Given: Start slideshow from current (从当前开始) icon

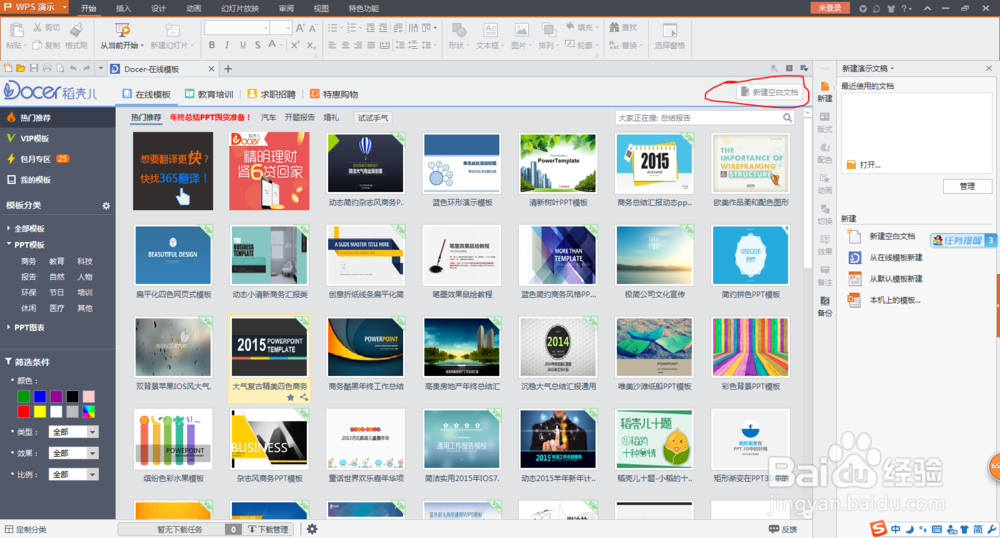Looking at the screenshot, I should click(122, 29).
